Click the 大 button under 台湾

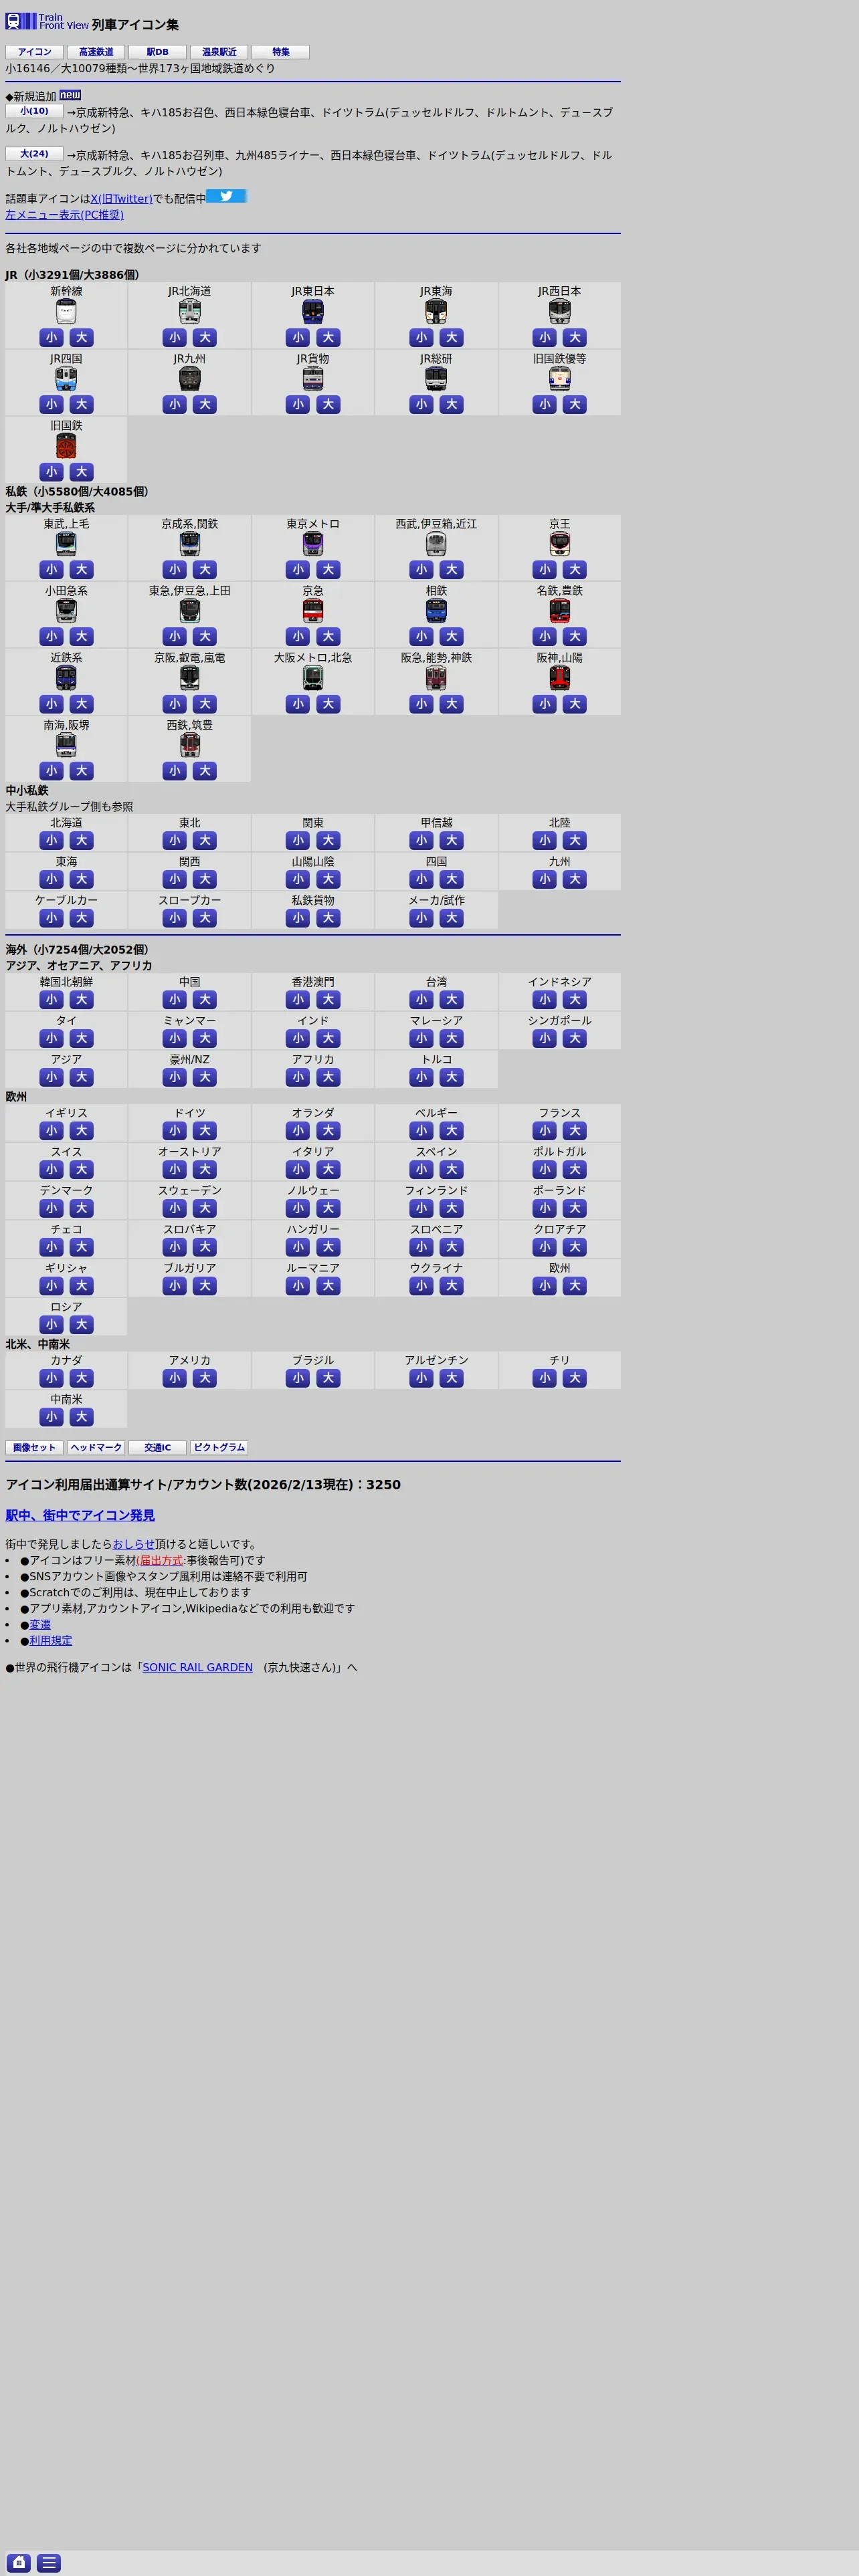click(x=452, y=1000)
